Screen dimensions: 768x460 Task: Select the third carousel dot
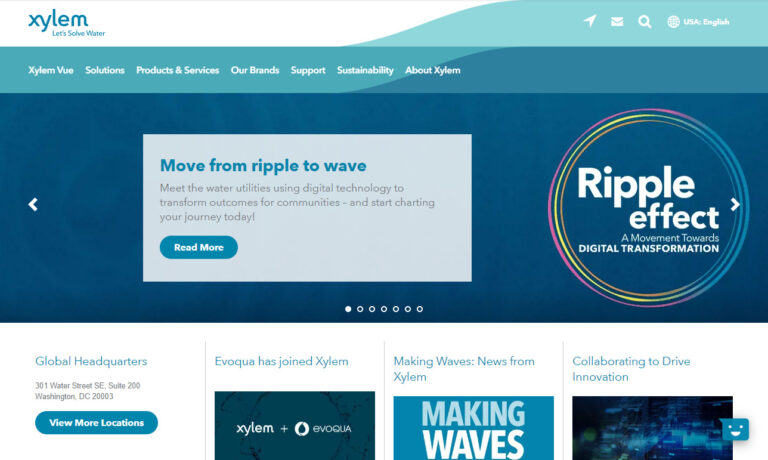click(372, 309)
